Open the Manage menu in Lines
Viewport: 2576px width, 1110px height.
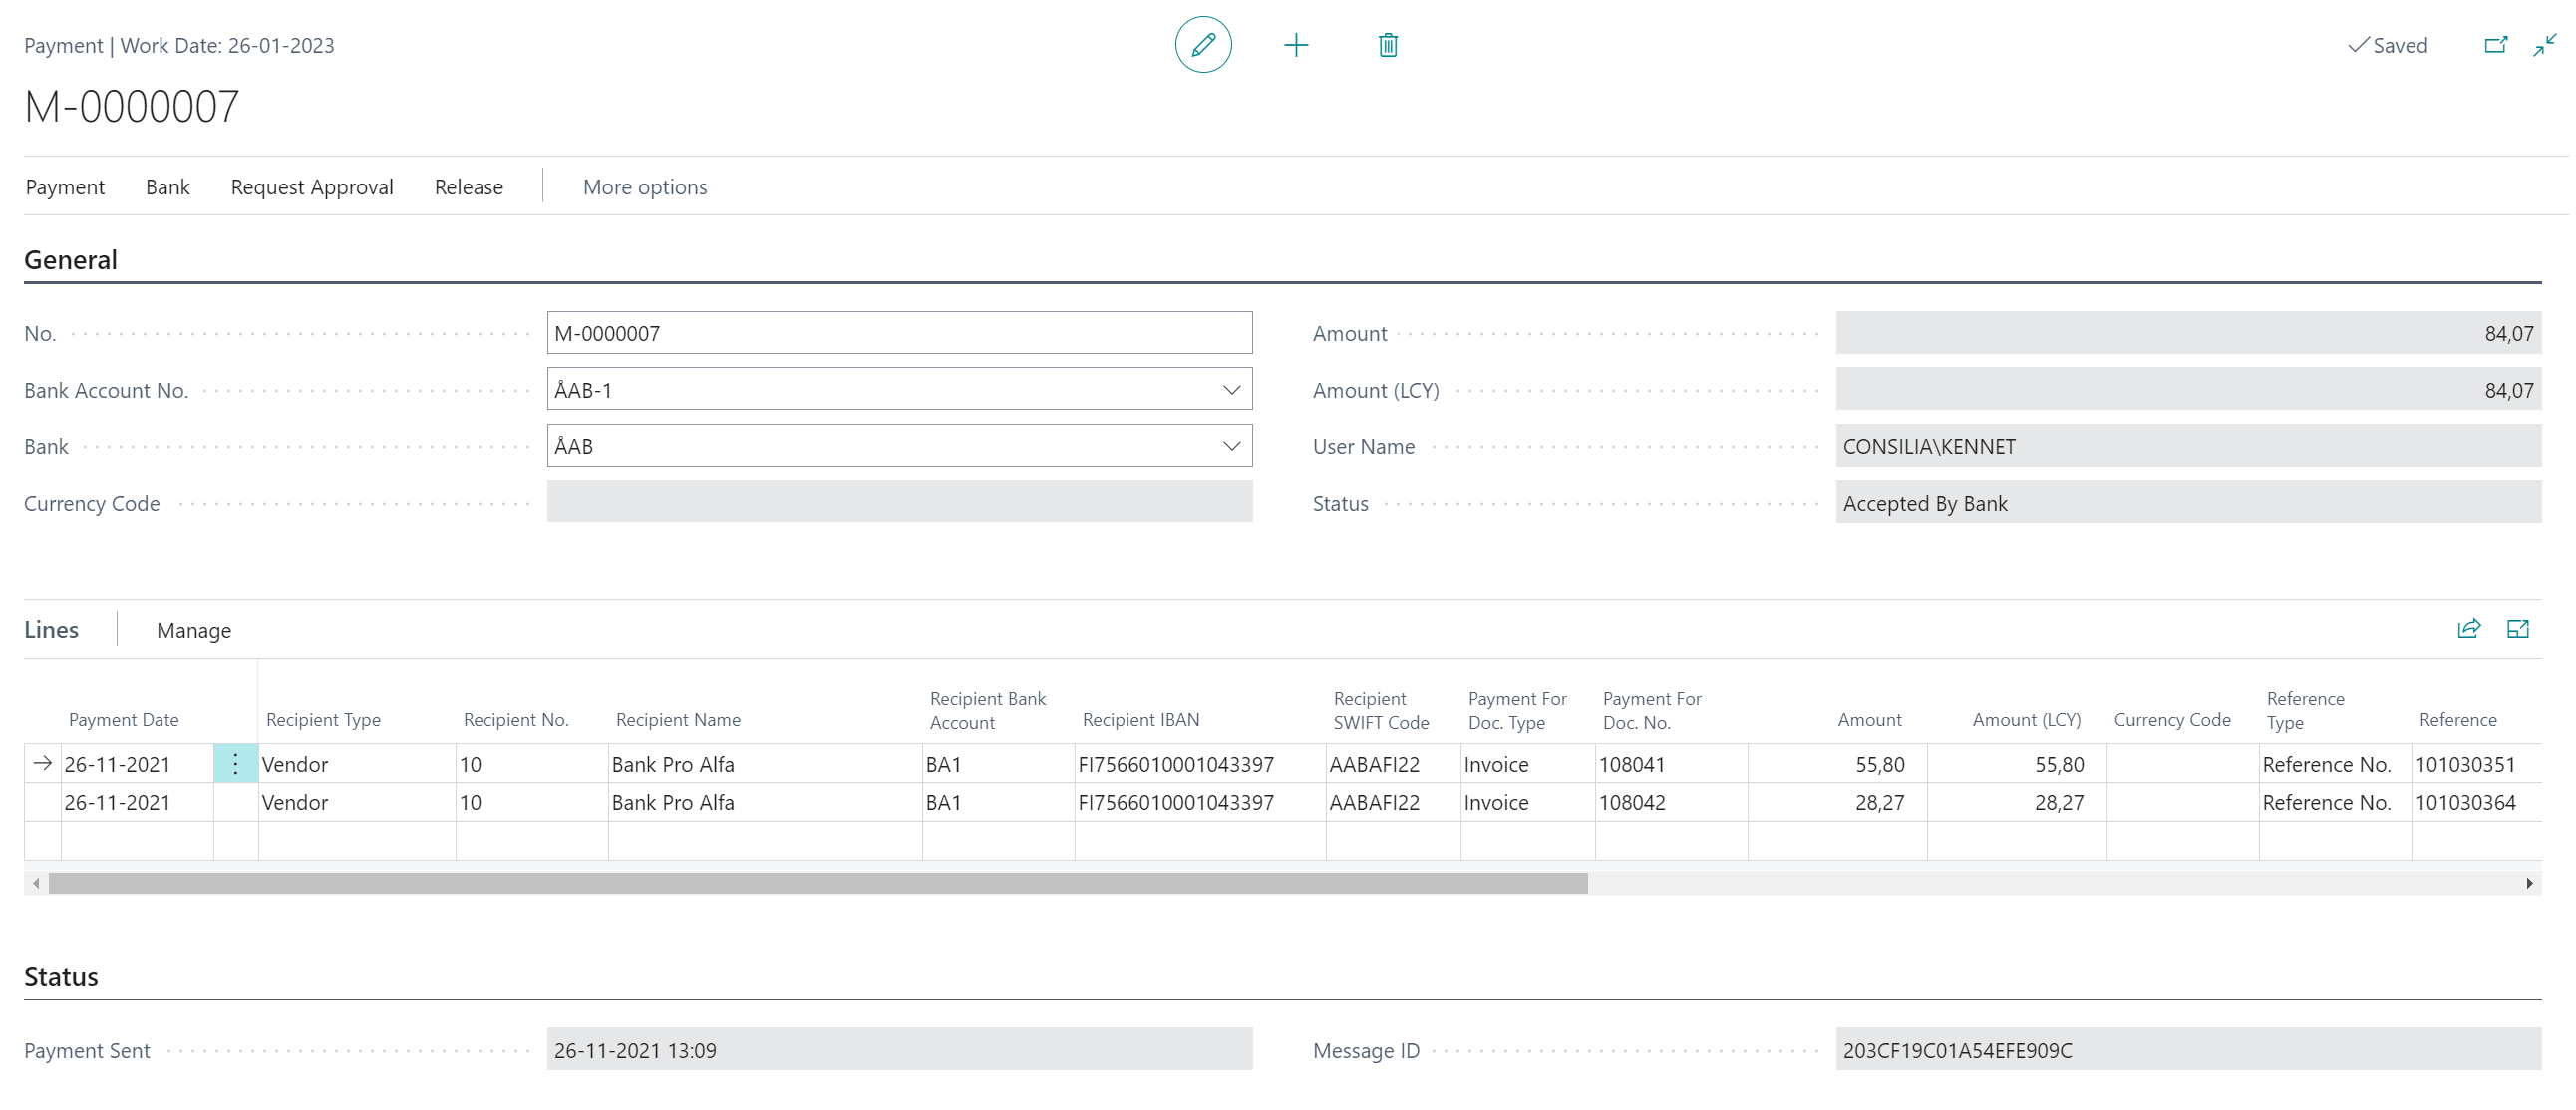click(x=194, y=631)
